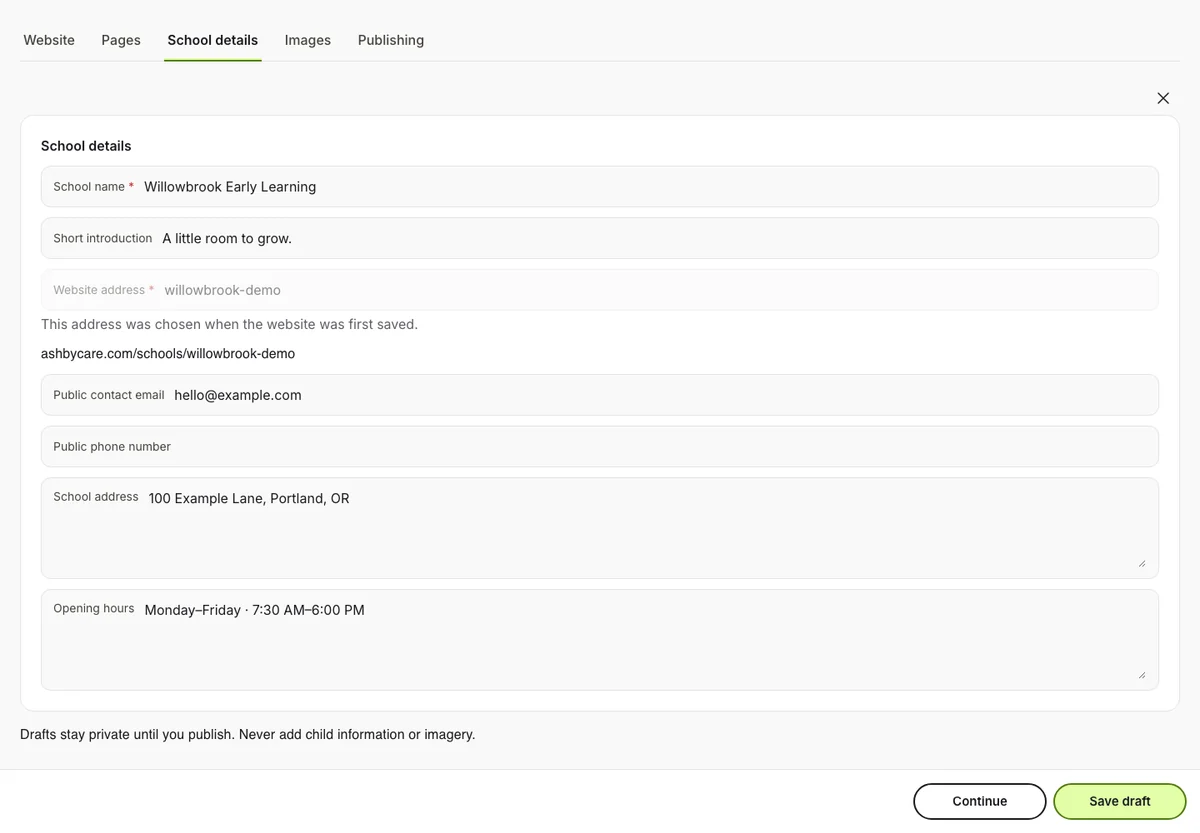
Task: Save the draft with Save draft button
Action: [x=1120, y=801]
